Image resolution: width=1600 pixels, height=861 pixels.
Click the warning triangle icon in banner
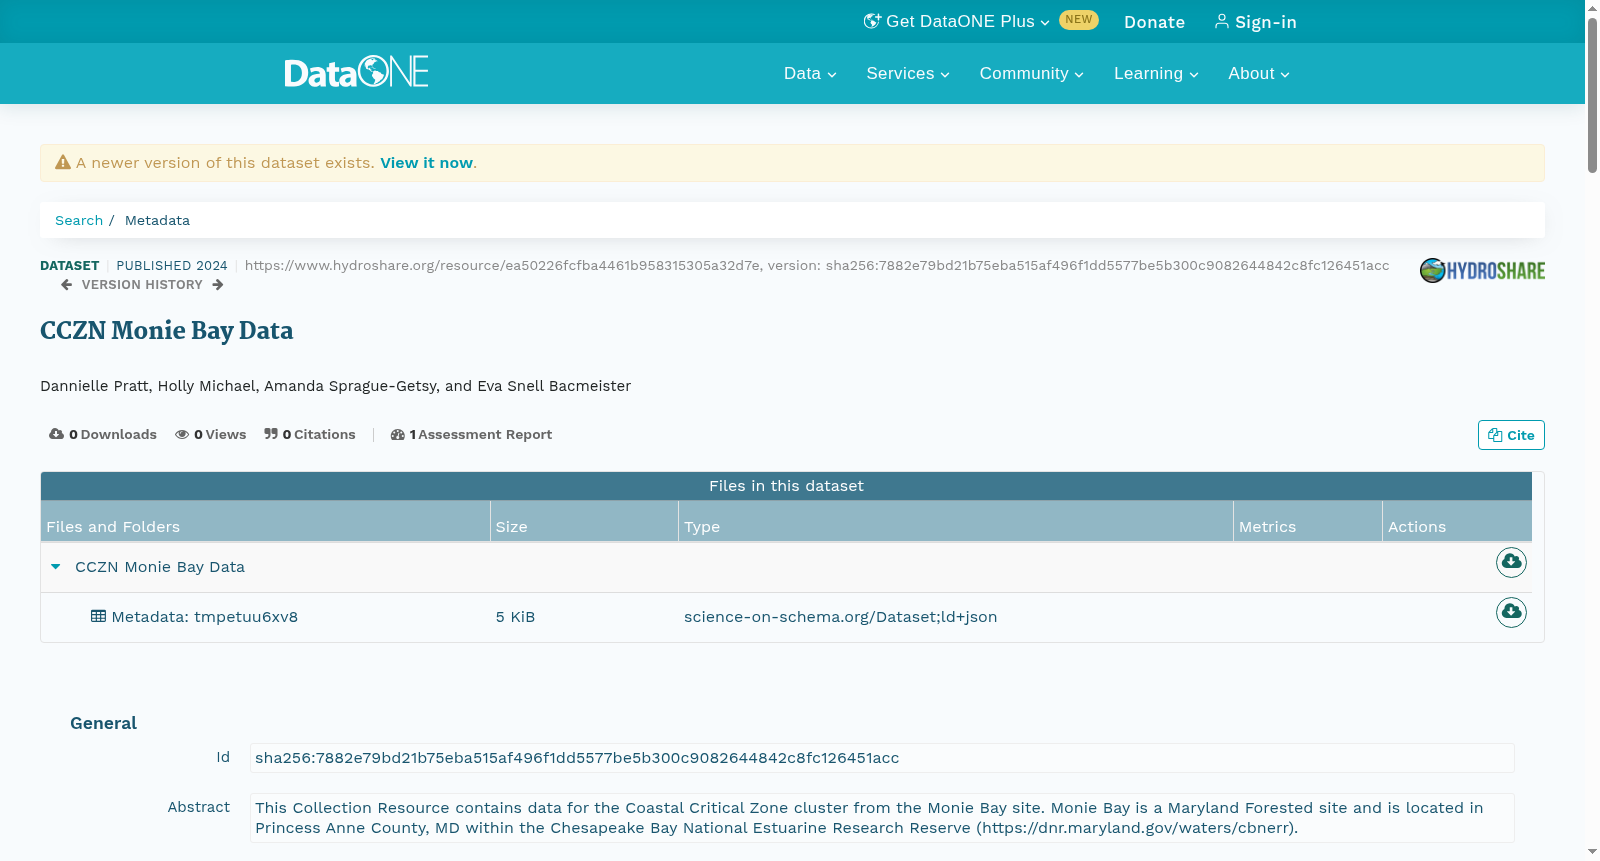click(63, 162)
